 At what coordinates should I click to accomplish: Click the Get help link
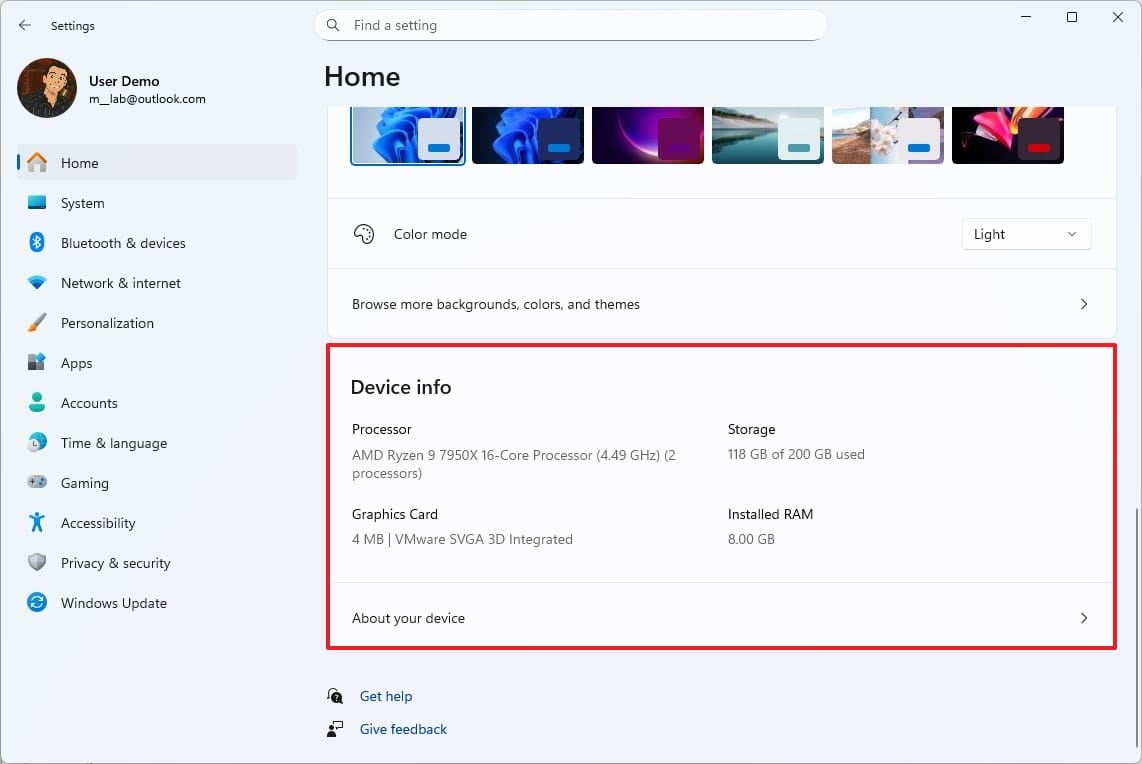(x=386, y=696)
